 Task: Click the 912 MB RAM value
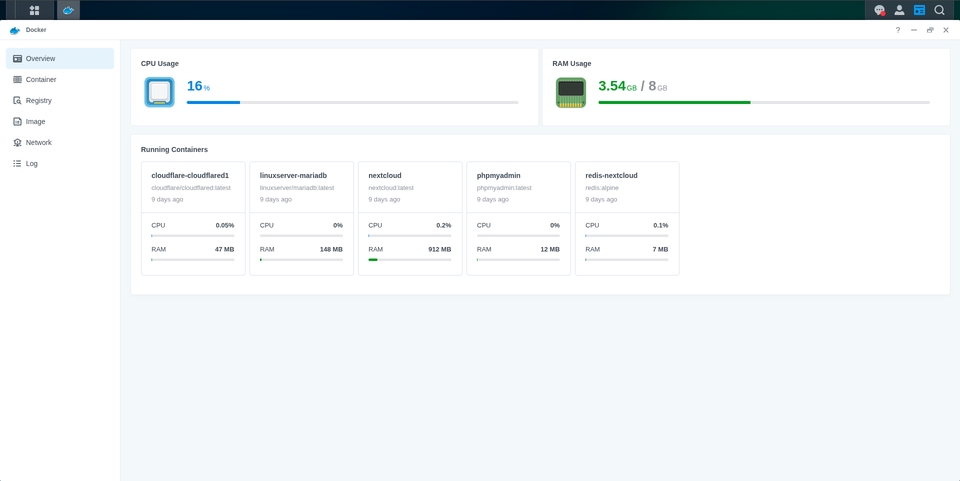point(440,250)
